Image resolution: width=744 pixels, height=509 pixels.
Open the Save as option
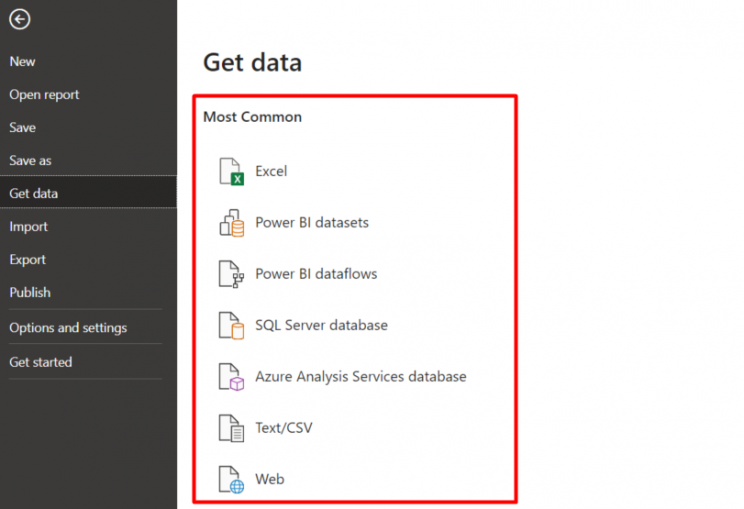(x=30, y=161)
